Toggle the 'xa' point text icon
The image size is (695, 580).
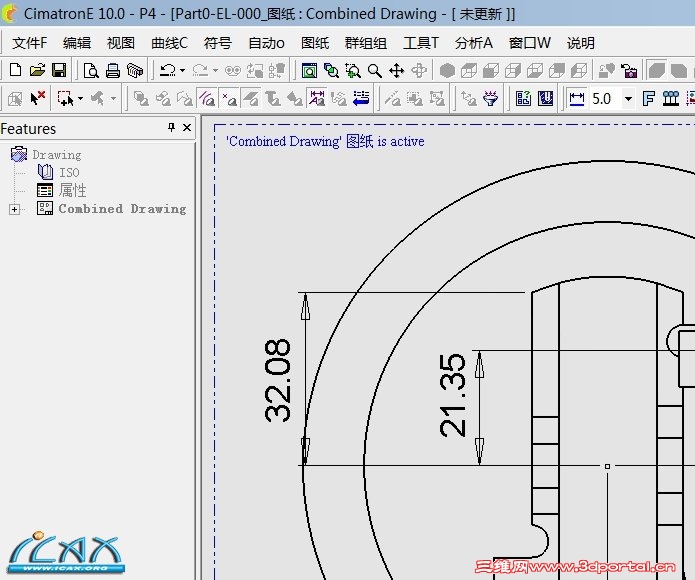[x=229, y=98]
